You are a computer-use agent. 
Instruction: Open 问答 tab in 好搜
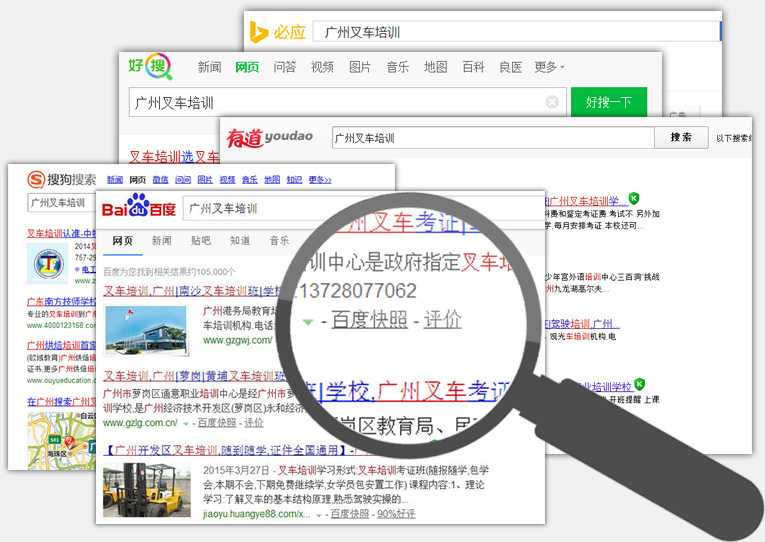(284, 67)
